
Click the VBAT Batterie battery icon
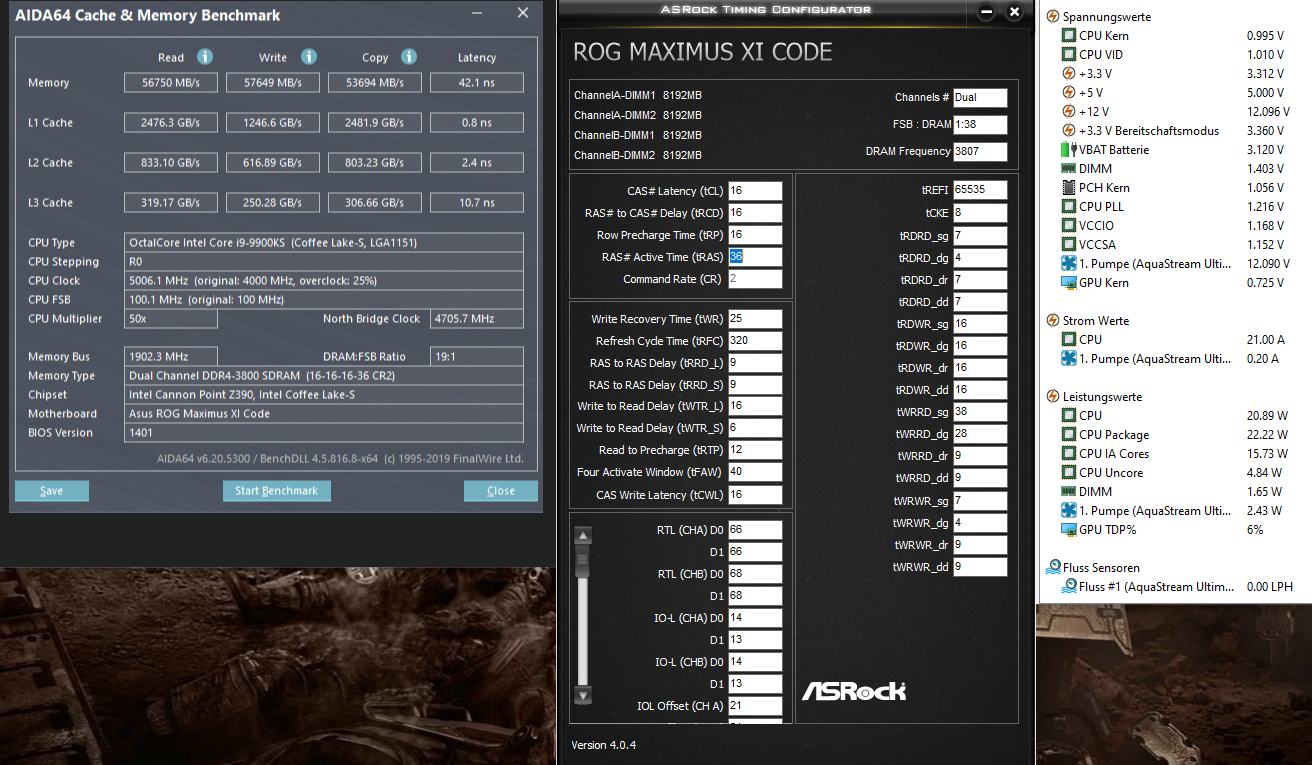click(1069, 150)
